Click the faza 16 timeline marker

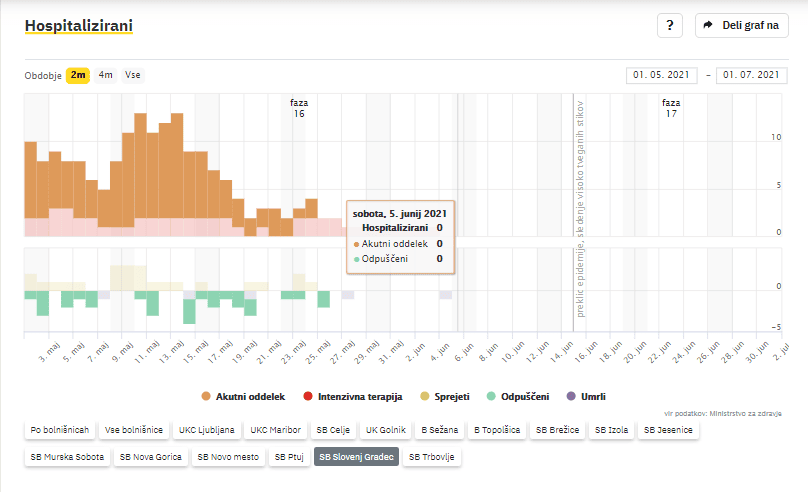tap(298, 109)
